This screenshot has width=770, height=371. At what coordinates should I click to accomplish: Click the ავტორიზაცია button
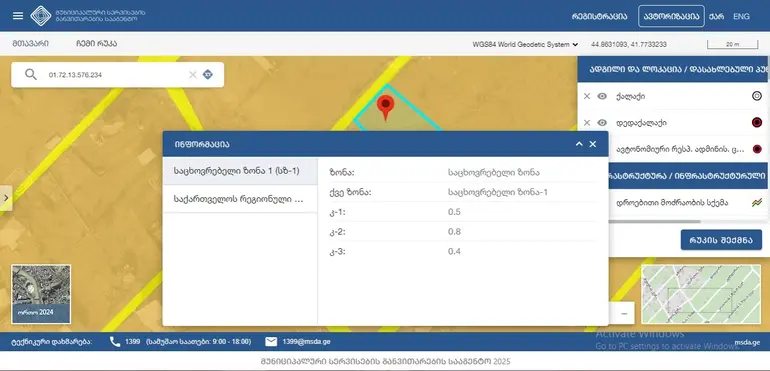click(671, 16)
